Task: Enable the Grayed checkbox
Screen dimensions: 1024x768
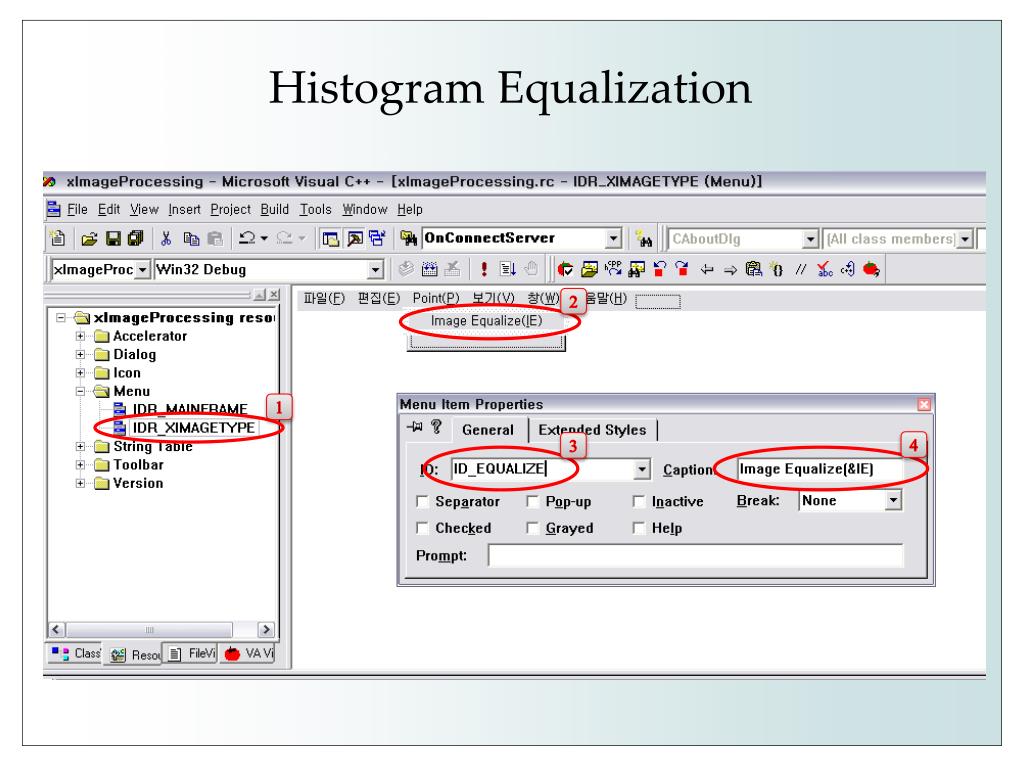Action: 533,528
